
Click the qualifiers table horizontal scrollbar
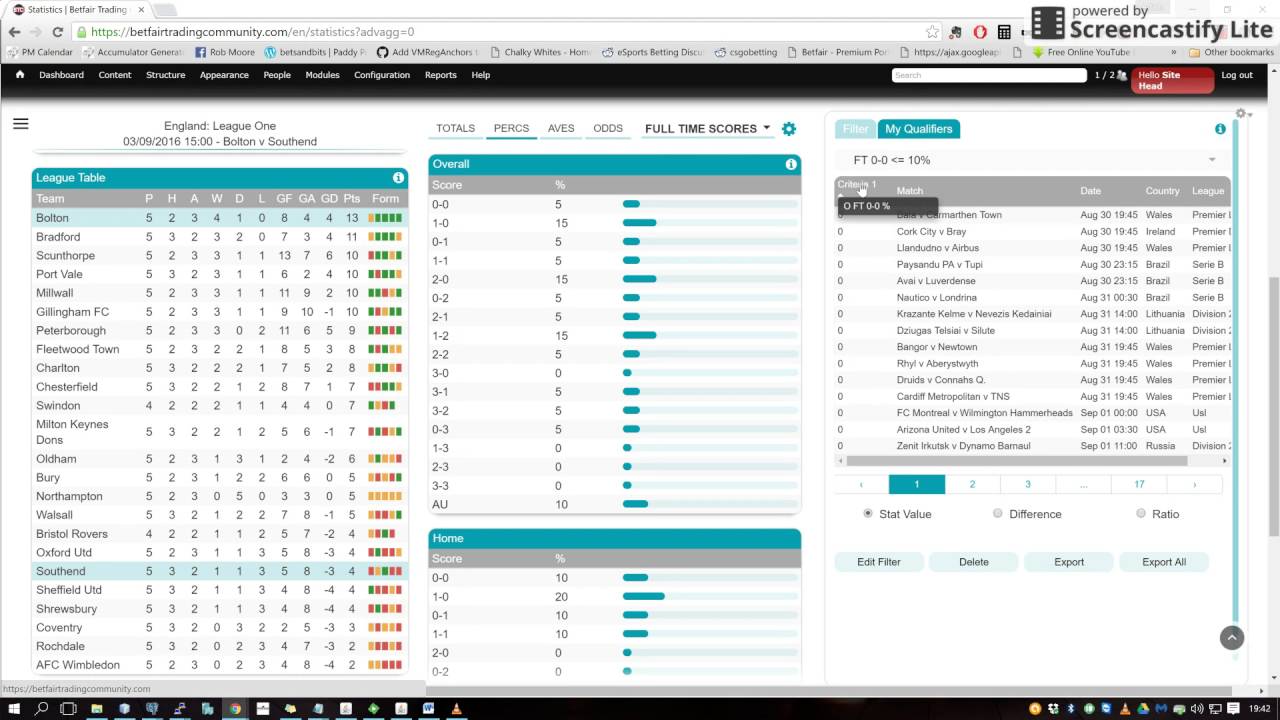pos(1016,461)
